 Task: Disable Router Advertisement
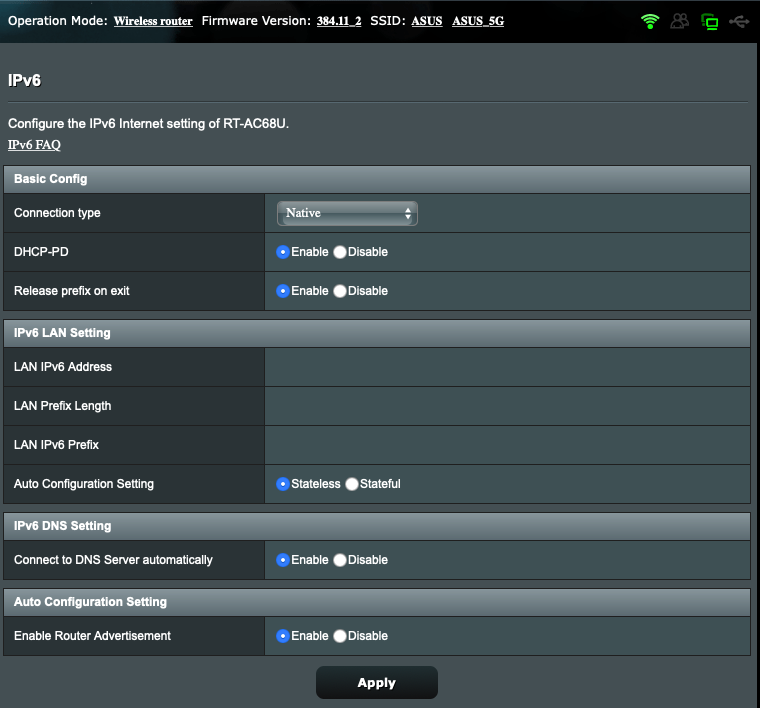(x=340, y=636)
